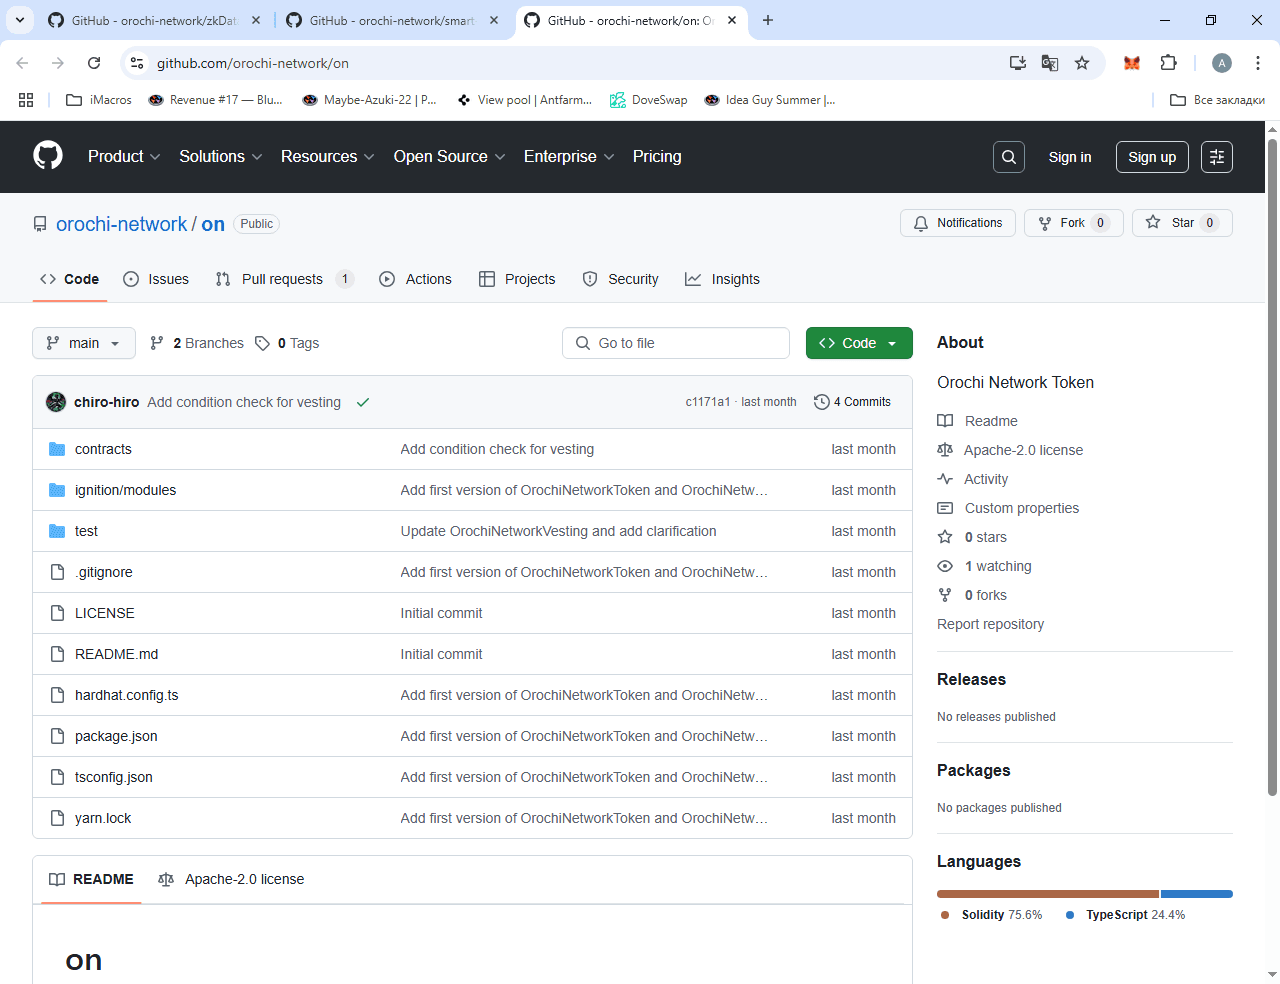Click Report repository link

[x=990, y=624]
